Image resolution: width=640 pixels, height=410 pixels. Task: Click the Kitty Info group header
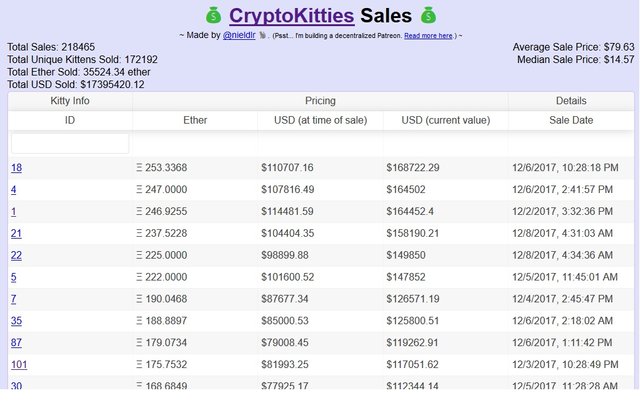pyautogui.click(x=70, y=101)
